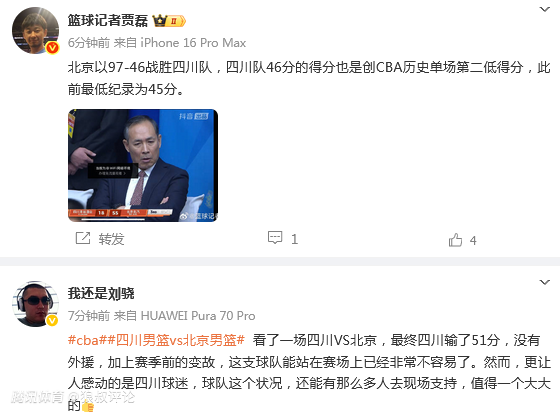Open comments via the speech bubble icon
This screenshot has width=560, height=413.
[x=275, y=238]
